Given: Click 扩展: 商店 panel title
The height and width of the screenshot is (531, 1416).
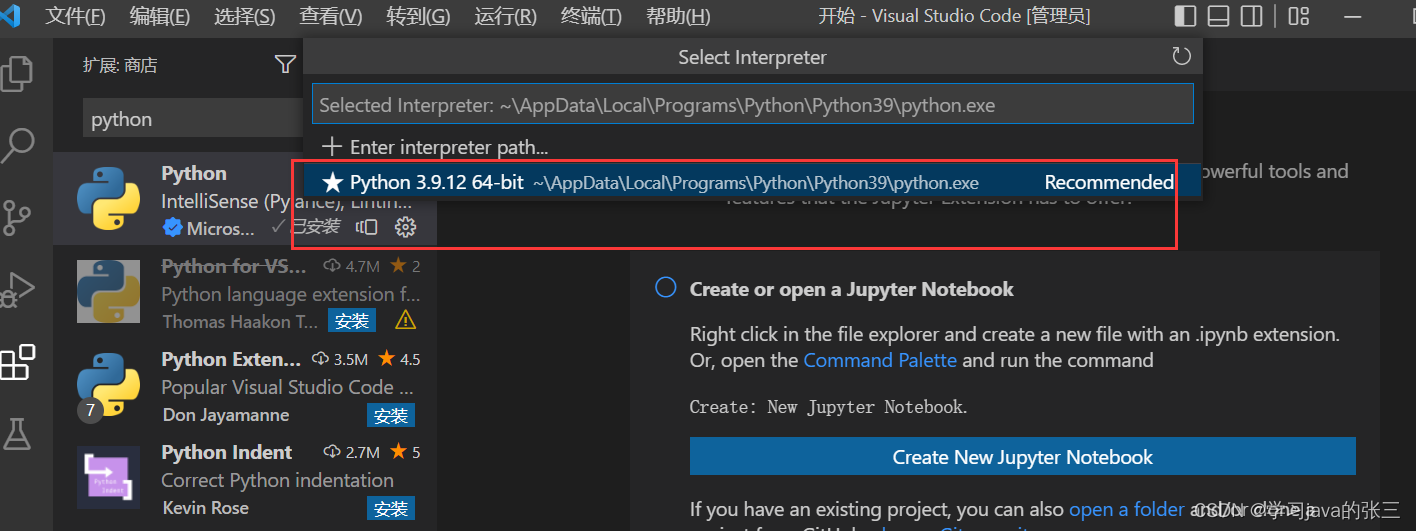Looking at the screenshot, I should coord(120,65).
